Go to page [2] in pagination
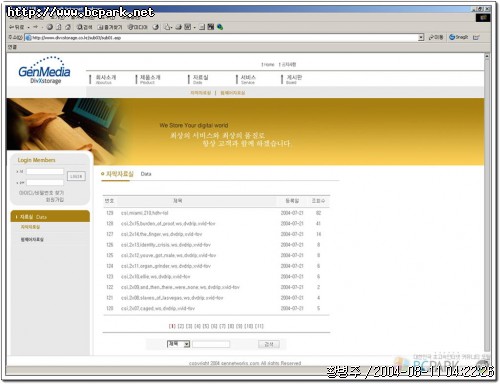Viewport: 500px width, 384px height. tap(181, 326)
